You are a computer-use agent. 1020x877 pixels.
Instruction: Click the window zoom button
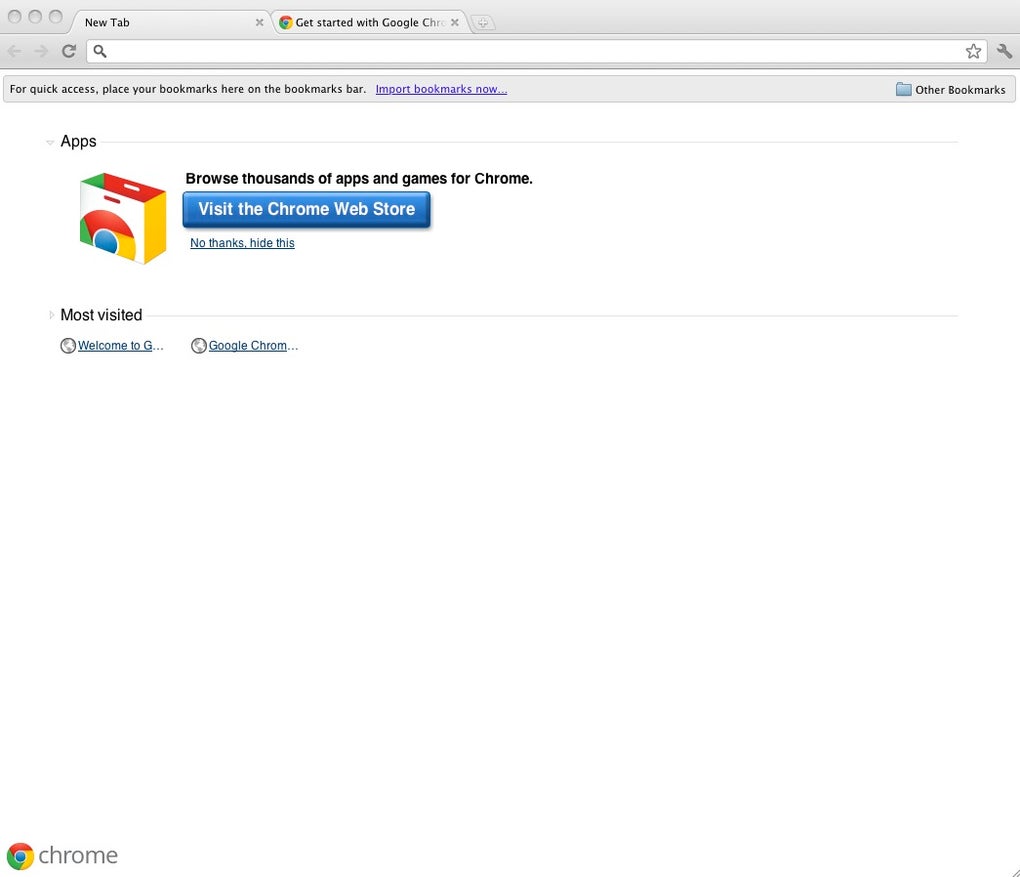point(56,16)
